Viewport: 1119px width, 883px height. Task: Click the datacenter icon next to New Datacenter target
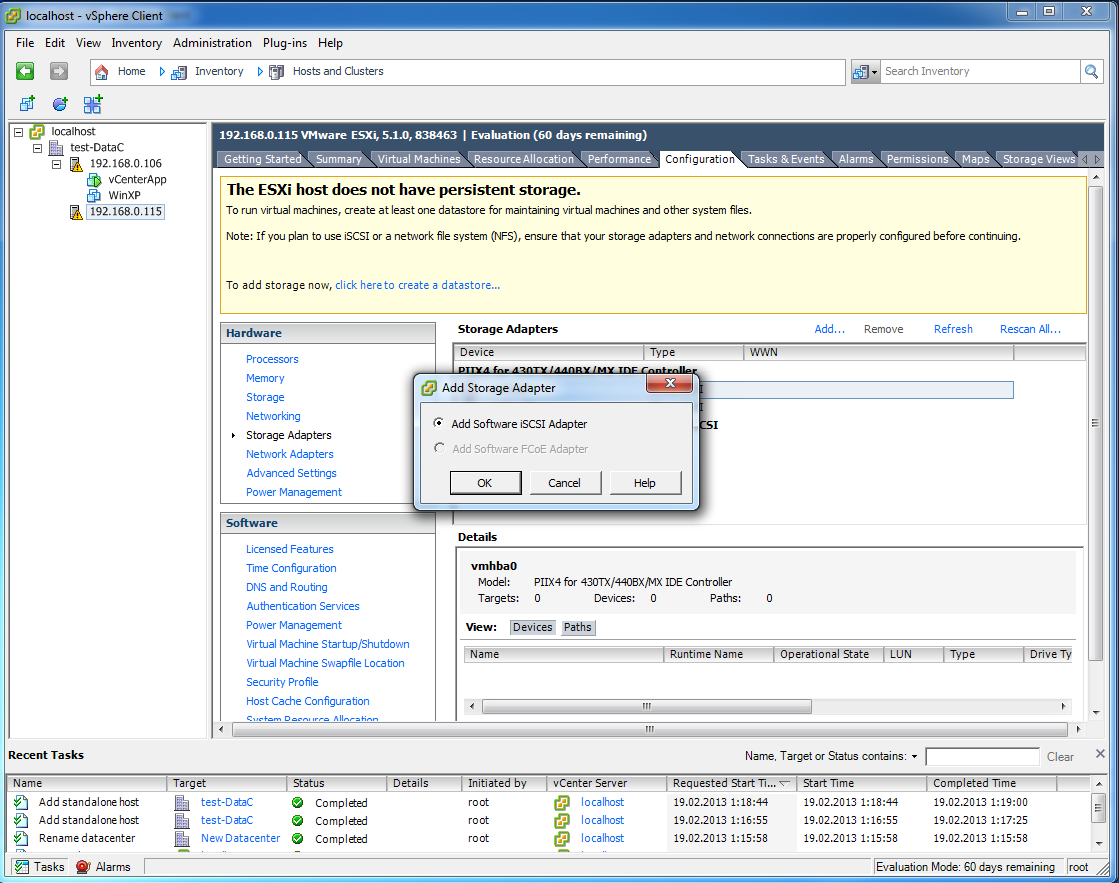[182, 839]
